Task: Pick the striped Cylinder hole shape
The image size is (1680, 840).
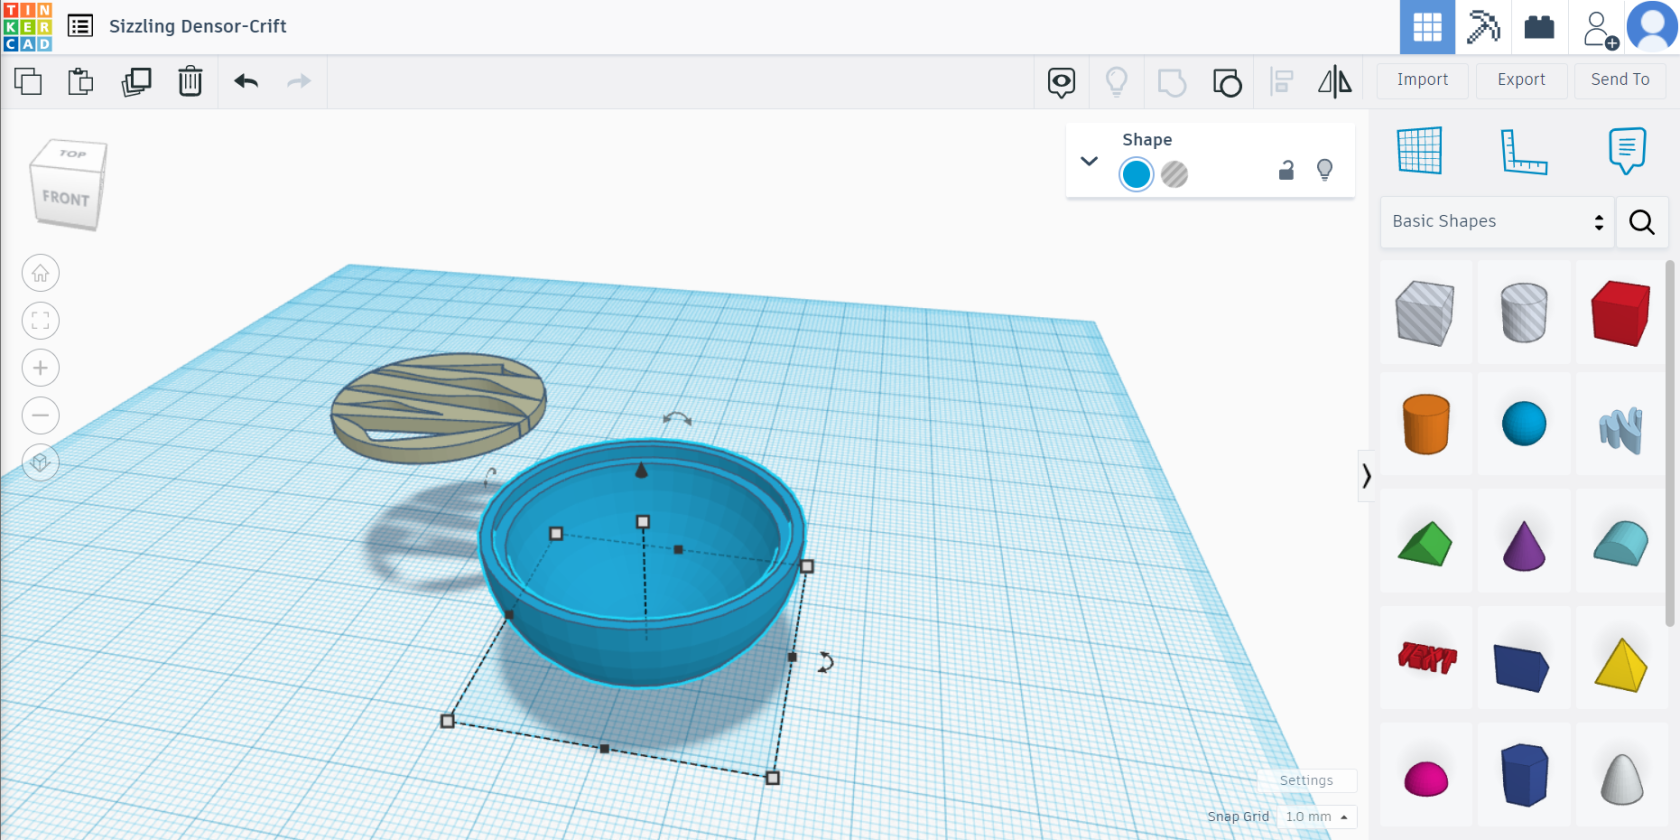Action: [x=1524, y=312]
